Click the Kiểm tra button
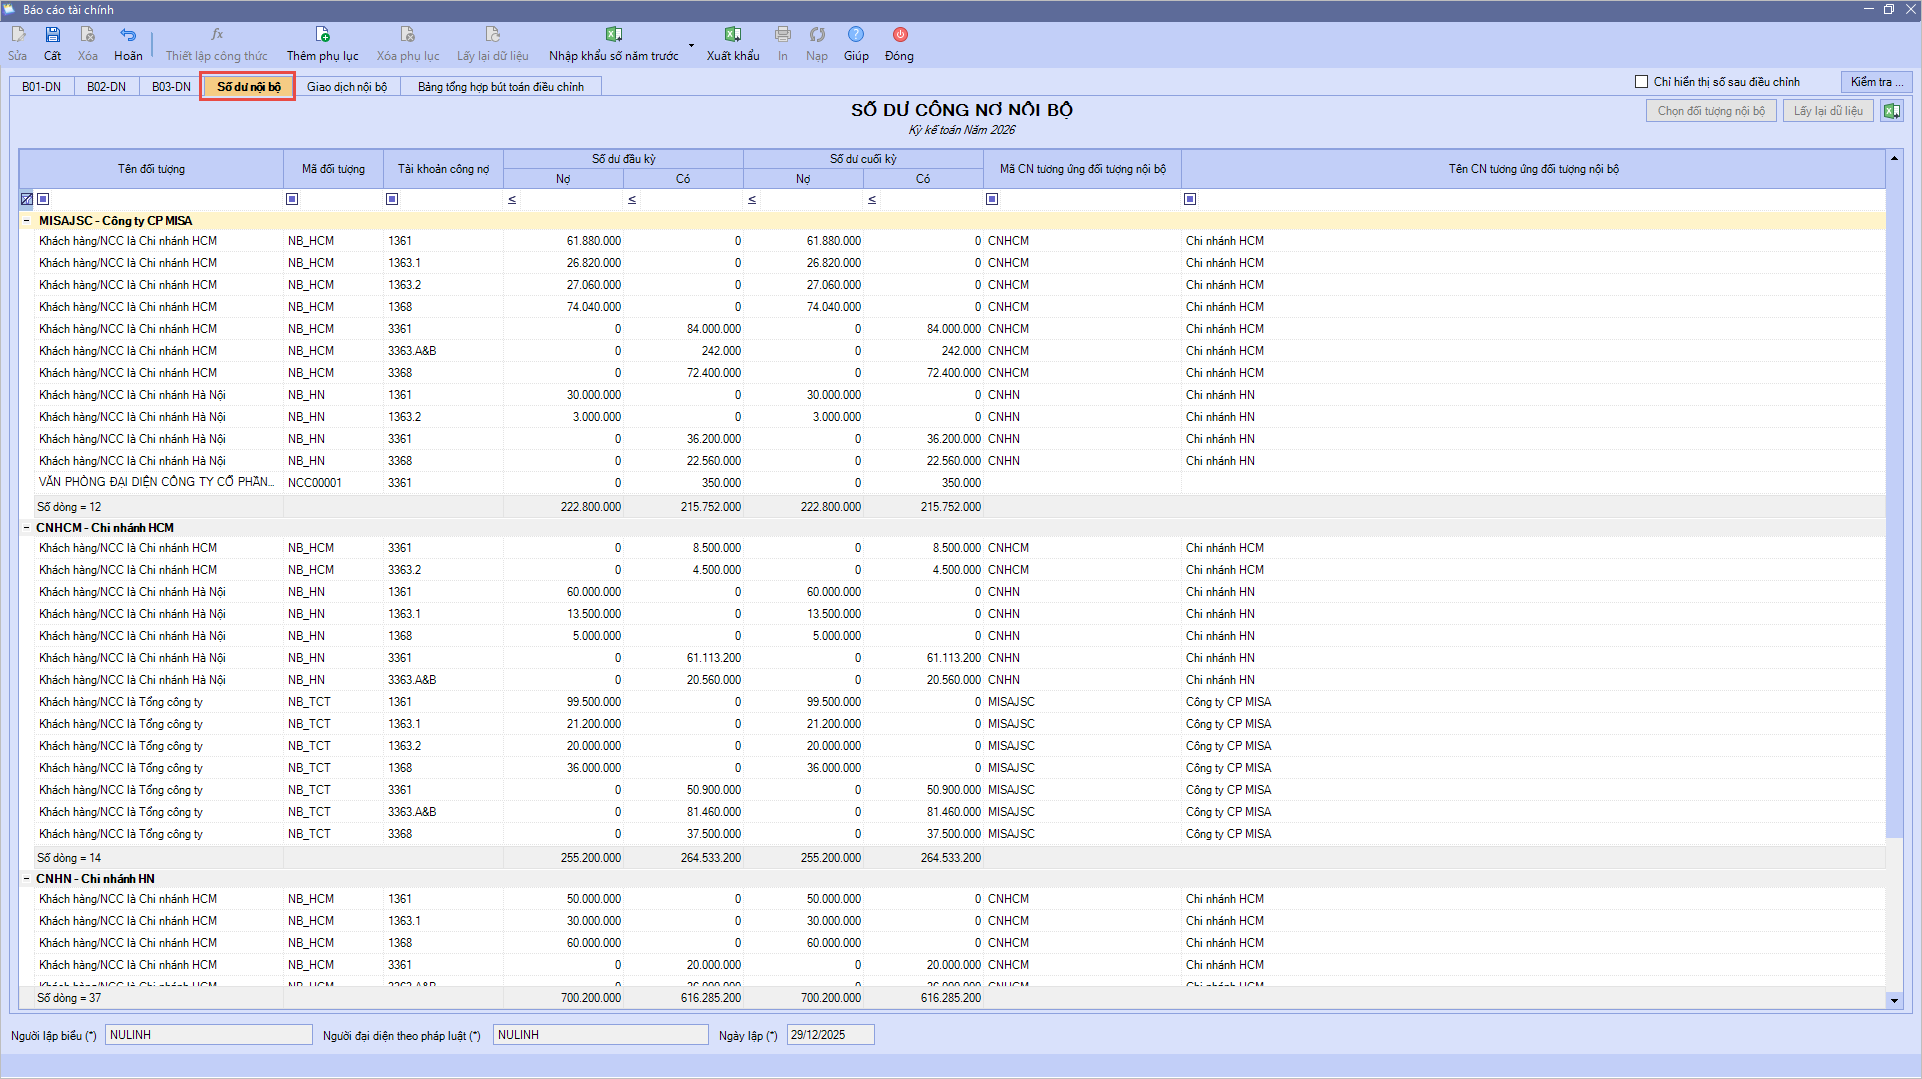The image size is (1922, 1079). [1876, 82]
